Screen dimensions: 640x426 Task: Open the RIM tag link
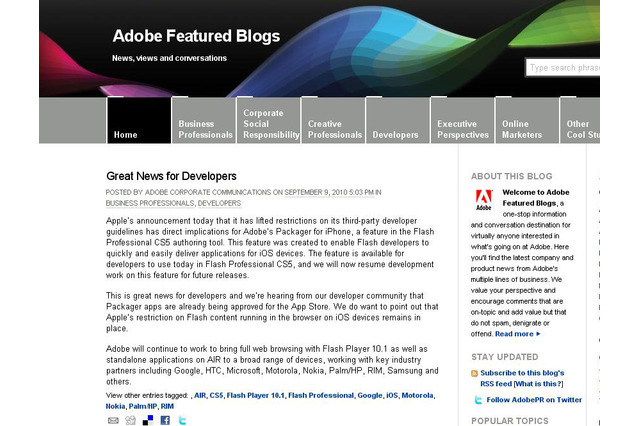pos(167,406)
